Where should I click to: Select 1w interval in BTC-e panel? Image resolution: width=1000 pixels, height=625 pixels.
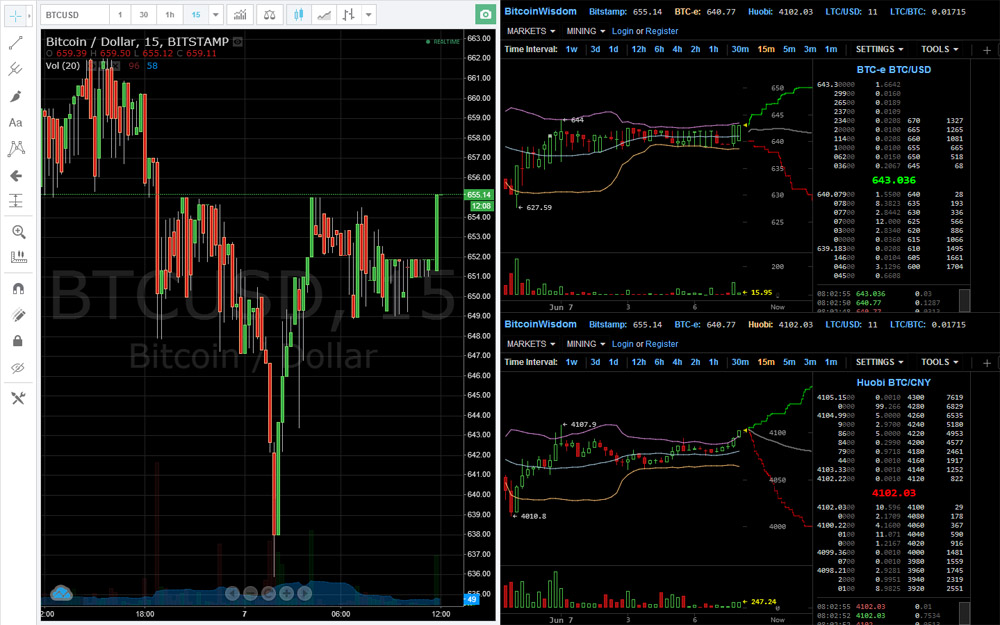571,49
